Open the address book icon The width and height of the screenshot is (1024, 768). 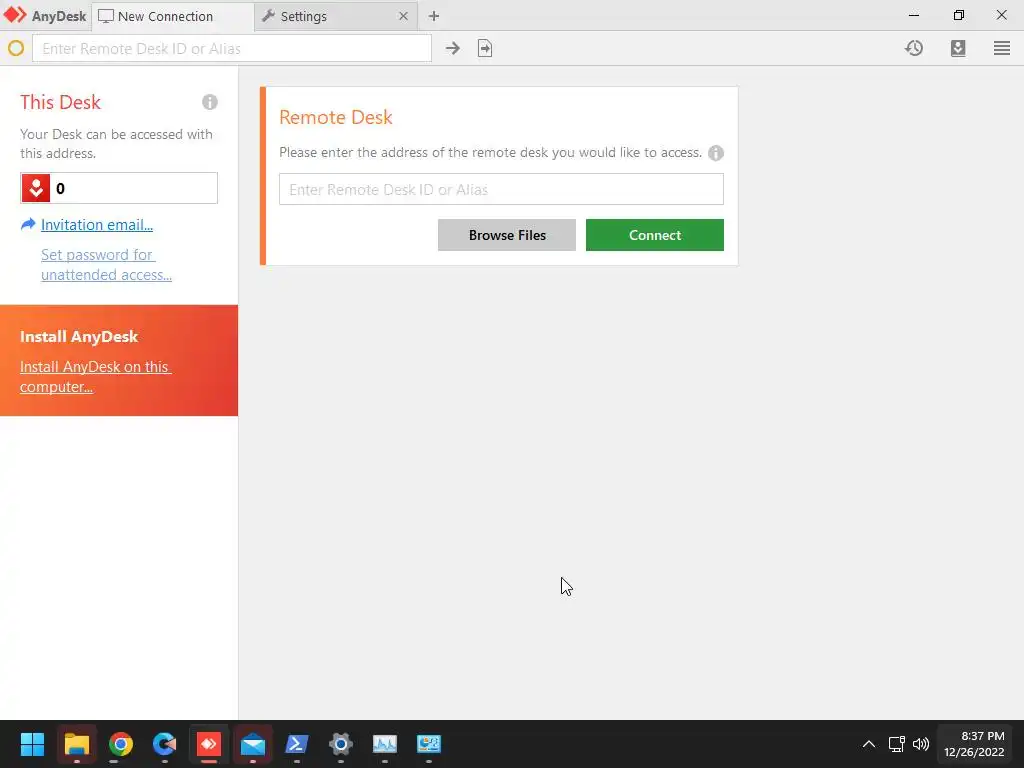tap(958, 48)
